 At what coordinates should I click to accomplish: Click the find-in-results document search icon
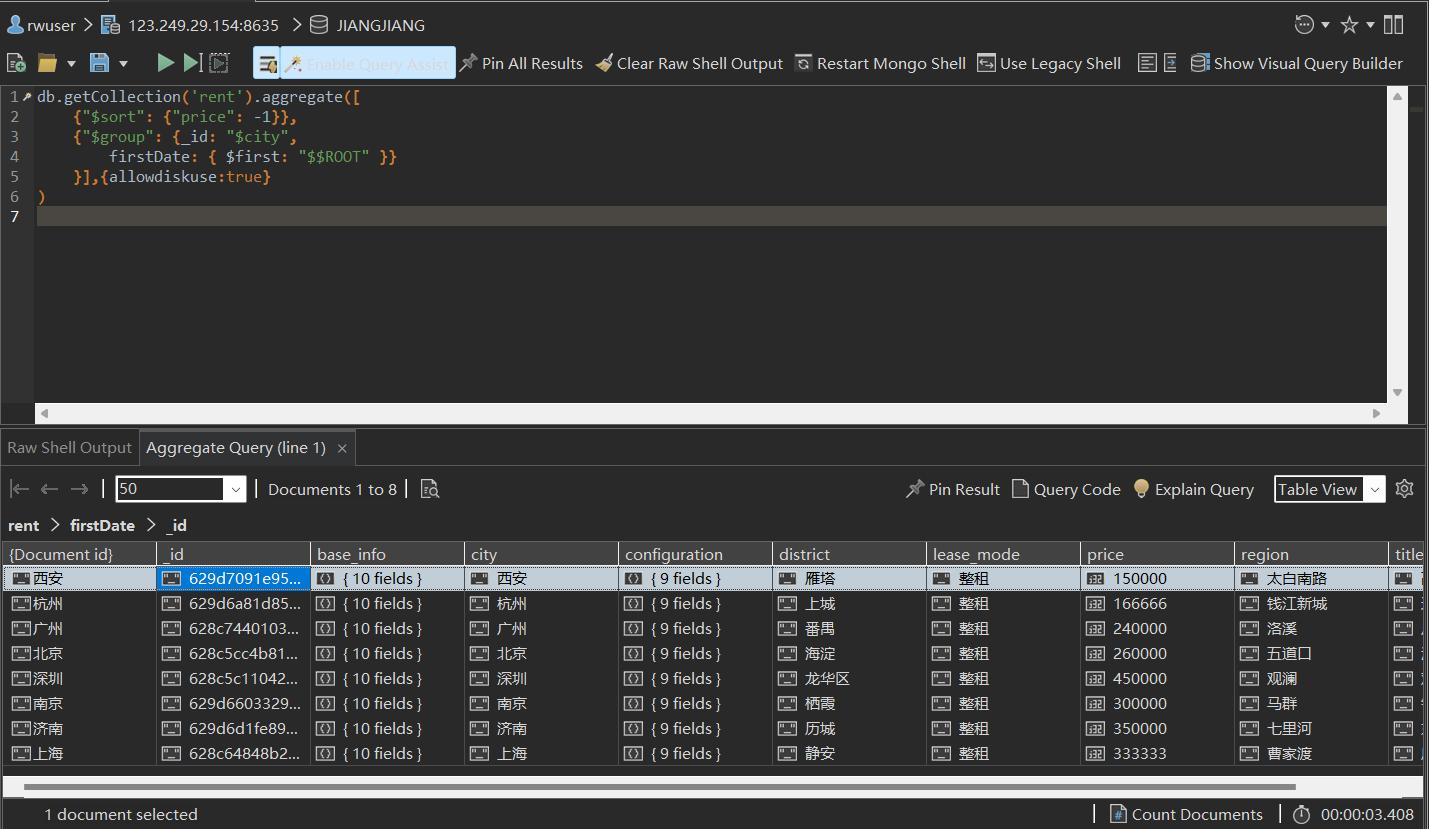430,489
